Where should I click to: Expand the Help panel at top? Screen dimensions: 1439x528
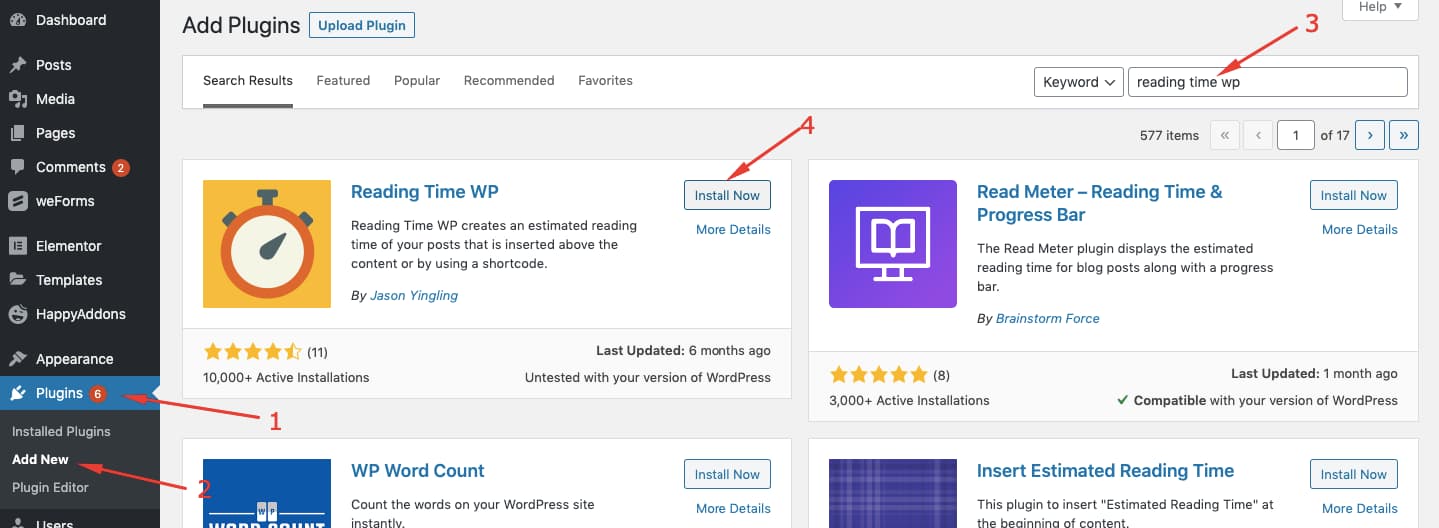point(1380,7)
